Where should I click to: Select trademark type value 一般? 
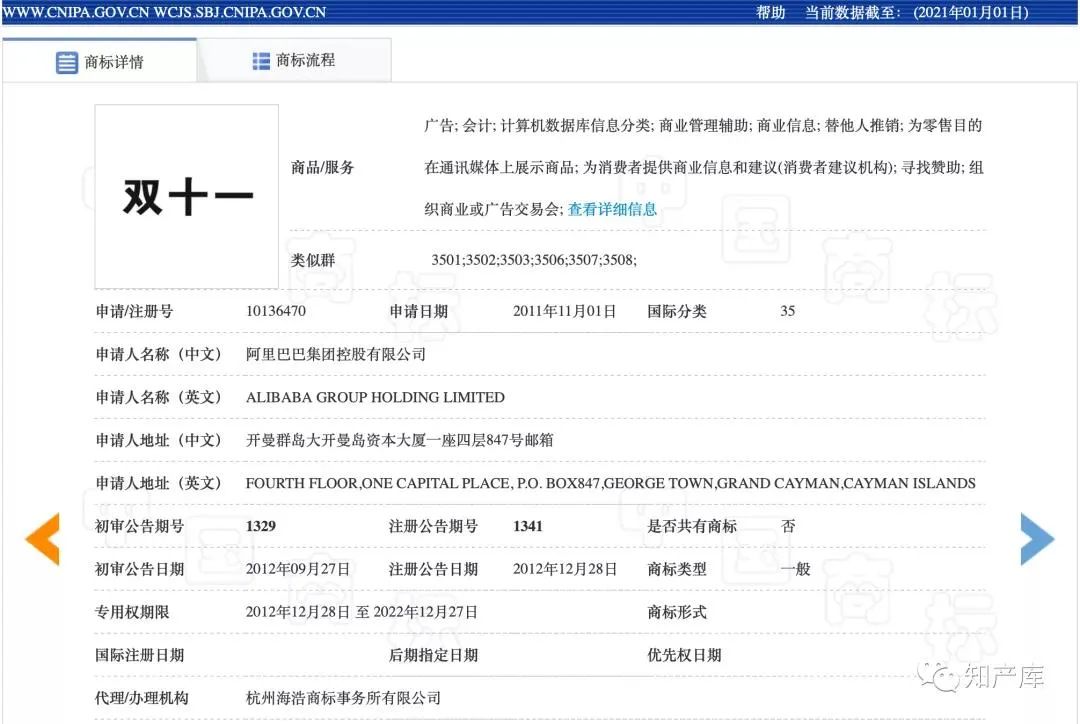pyautogui.click(x=796, y=569)
